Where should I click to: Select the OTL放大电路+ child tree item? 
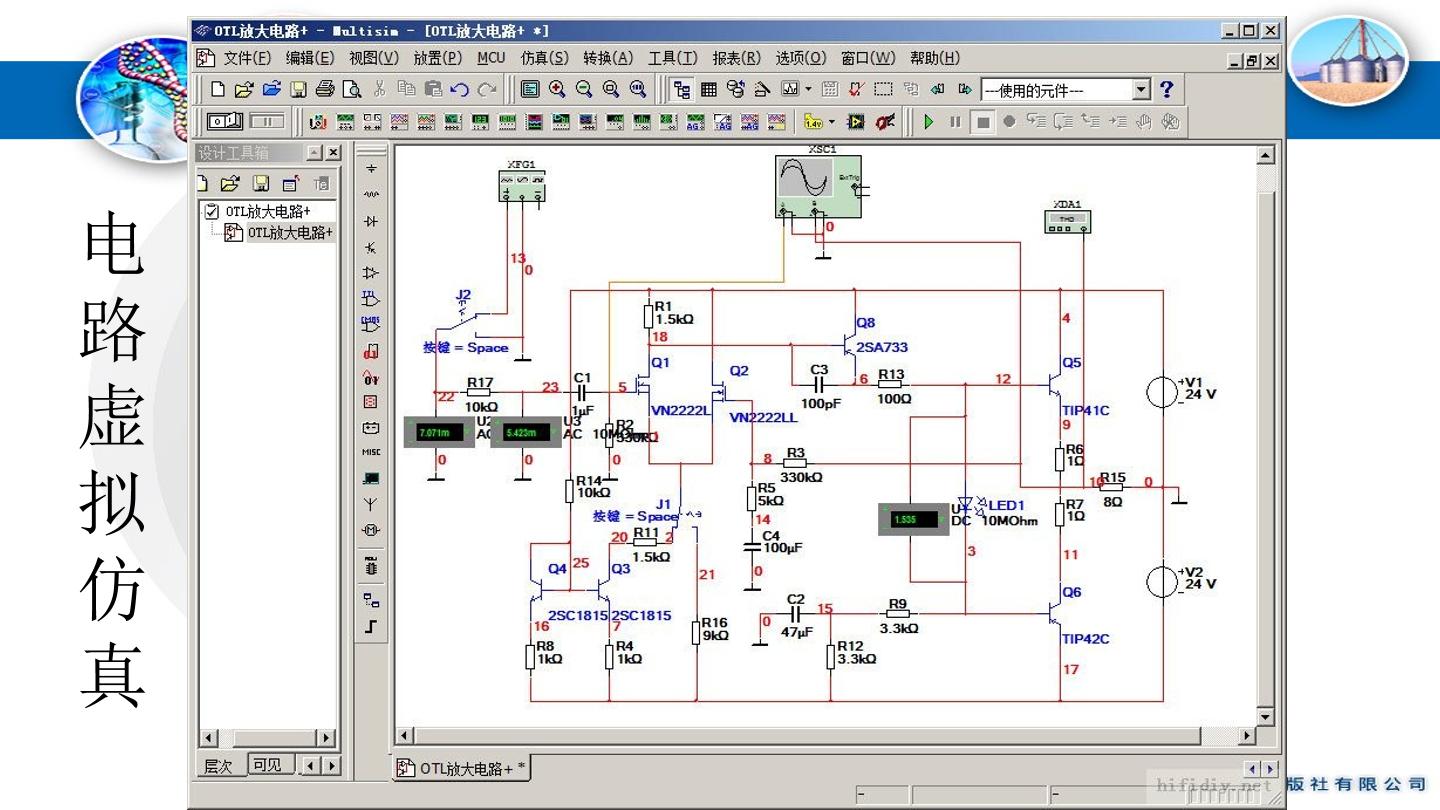click(x=290, y=232)
